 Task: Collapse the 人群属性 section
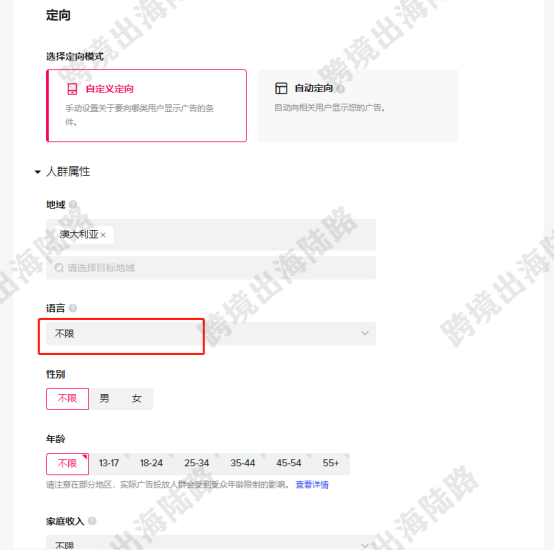[37, 172]
